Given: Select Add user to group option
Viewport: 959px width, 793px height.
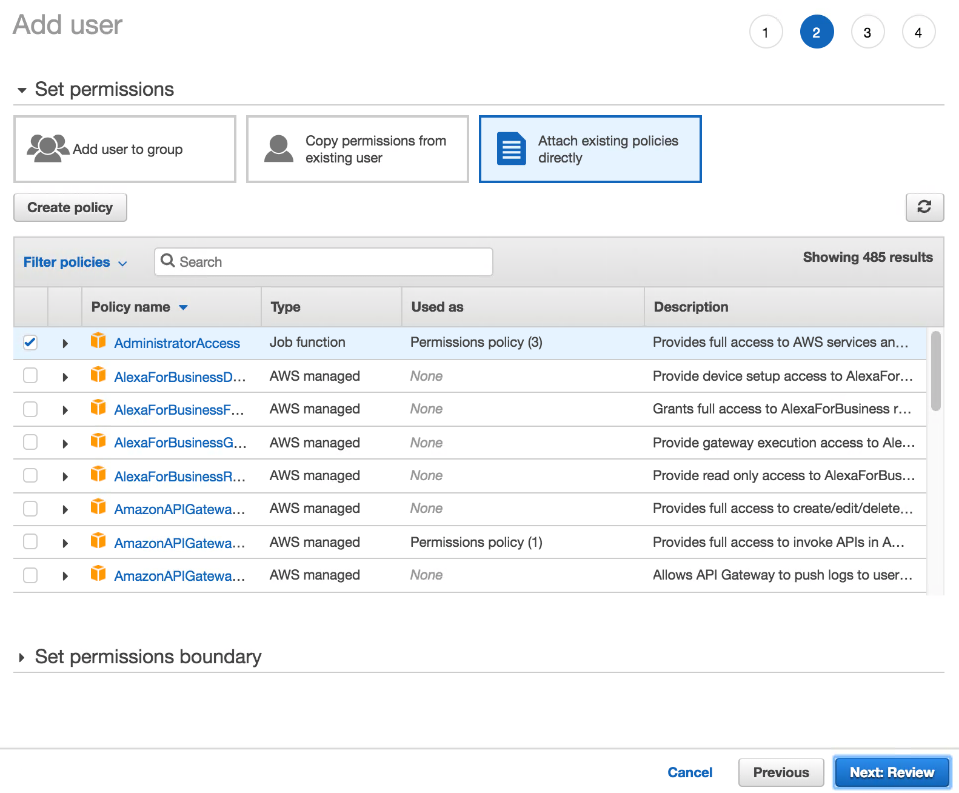Looking at the screenshot, I should point(125,149).
